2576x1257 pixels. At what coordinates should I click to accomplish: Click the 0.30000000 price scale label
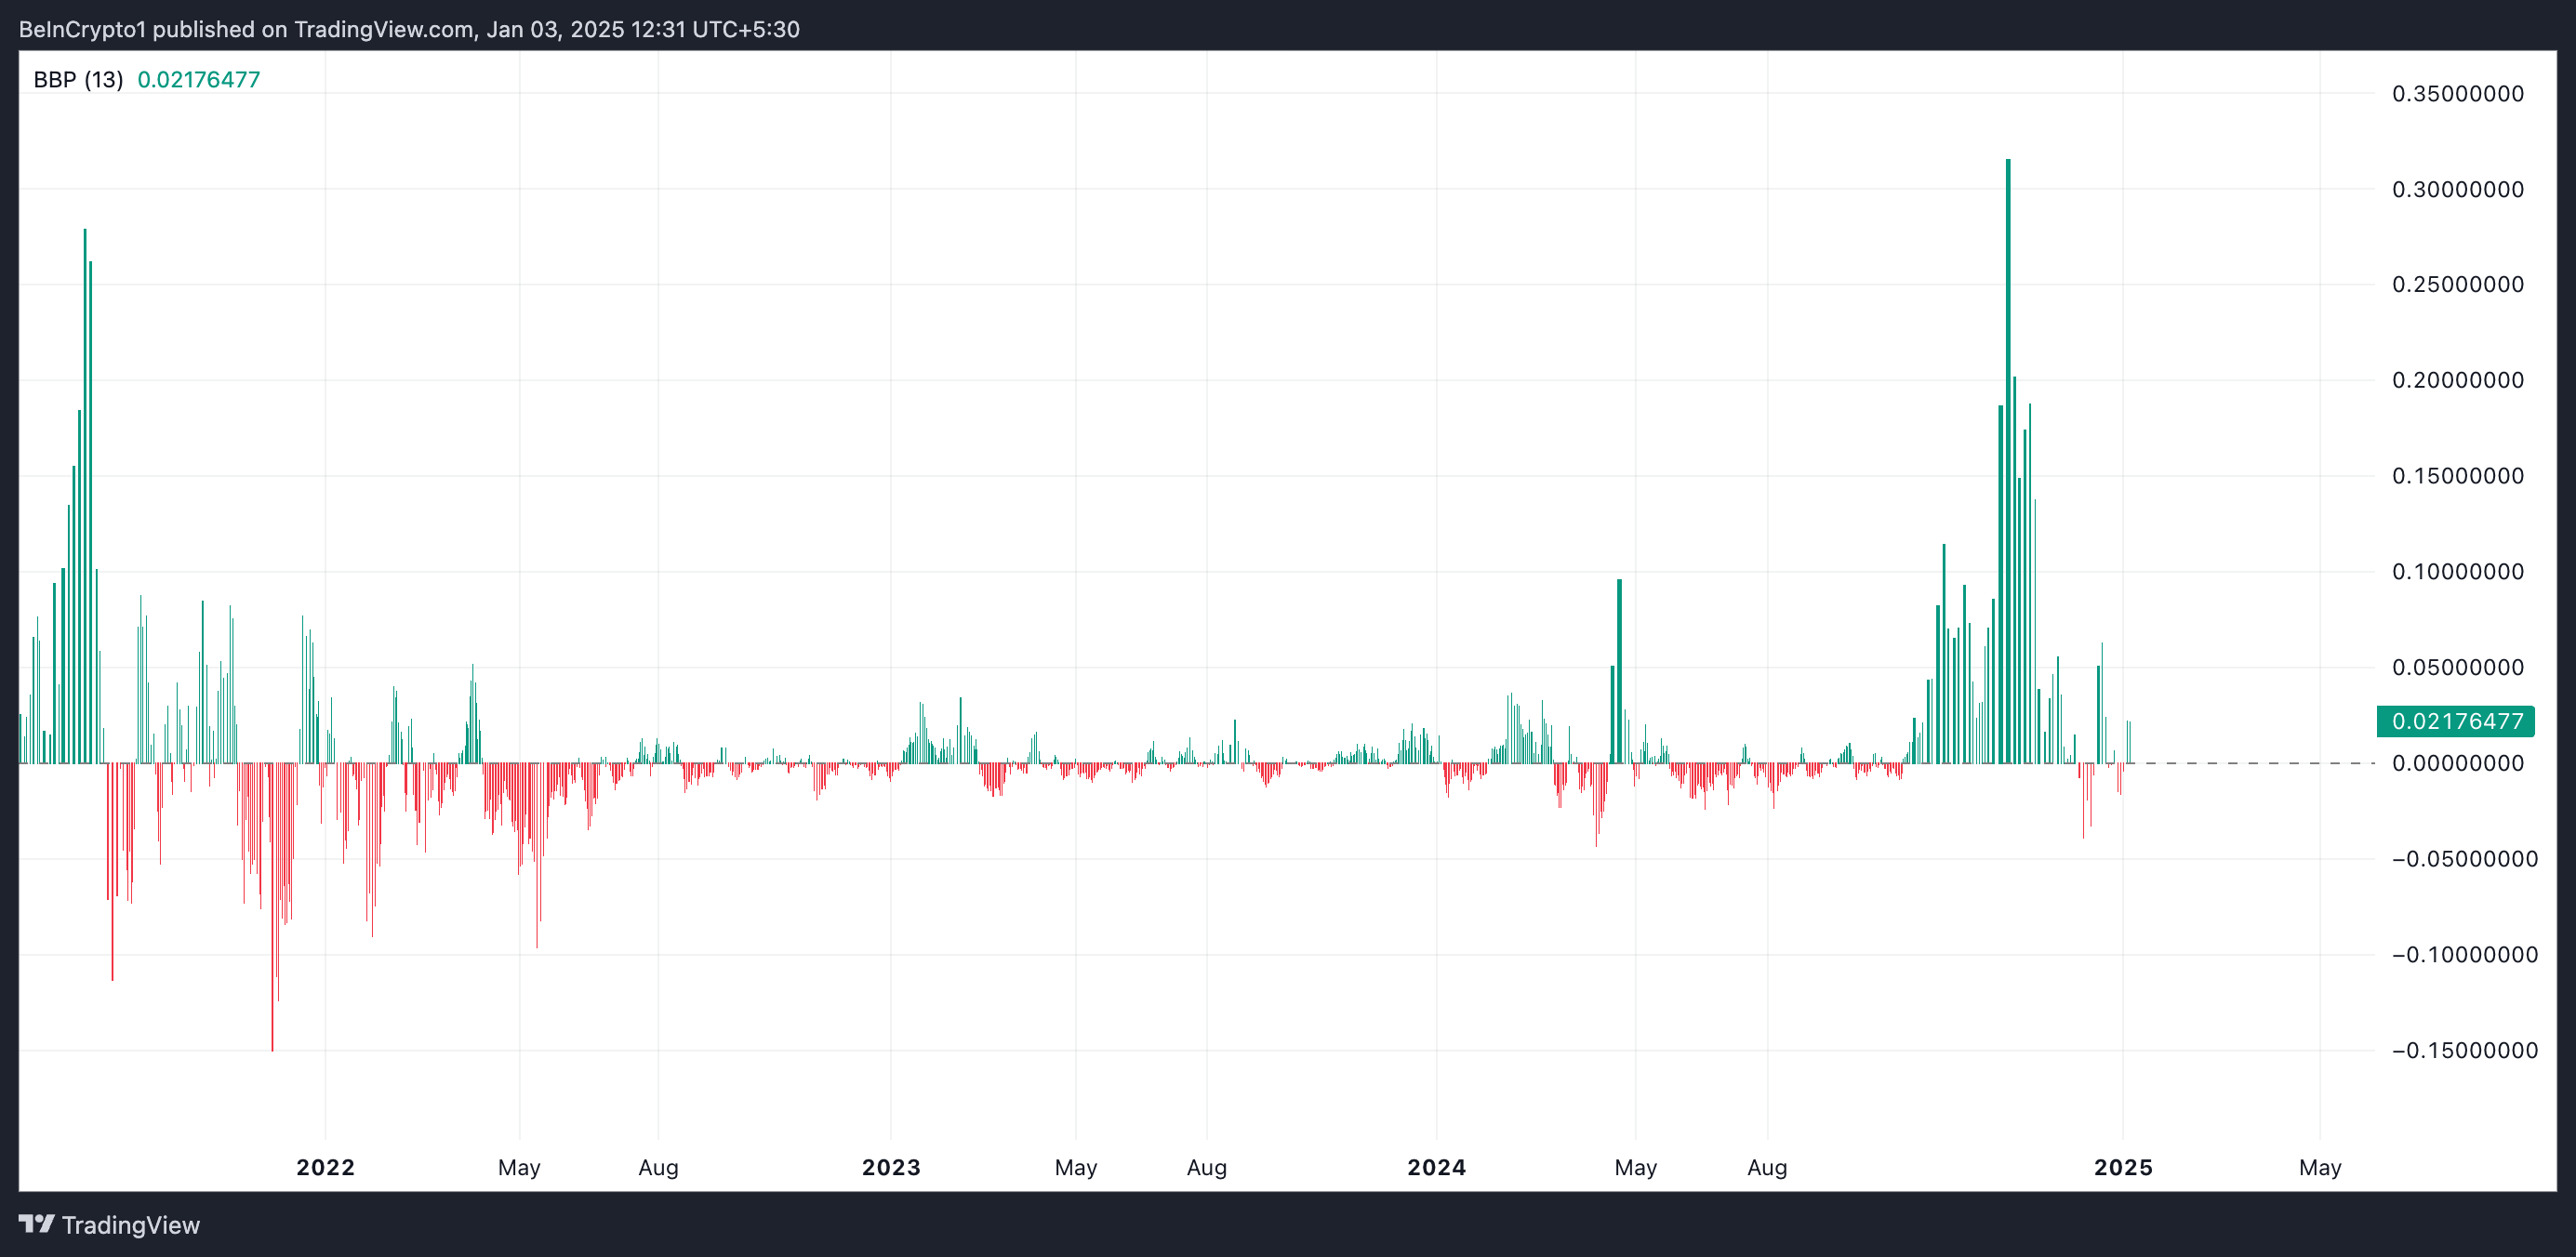pyautogui.click(x=2457, y=189)
